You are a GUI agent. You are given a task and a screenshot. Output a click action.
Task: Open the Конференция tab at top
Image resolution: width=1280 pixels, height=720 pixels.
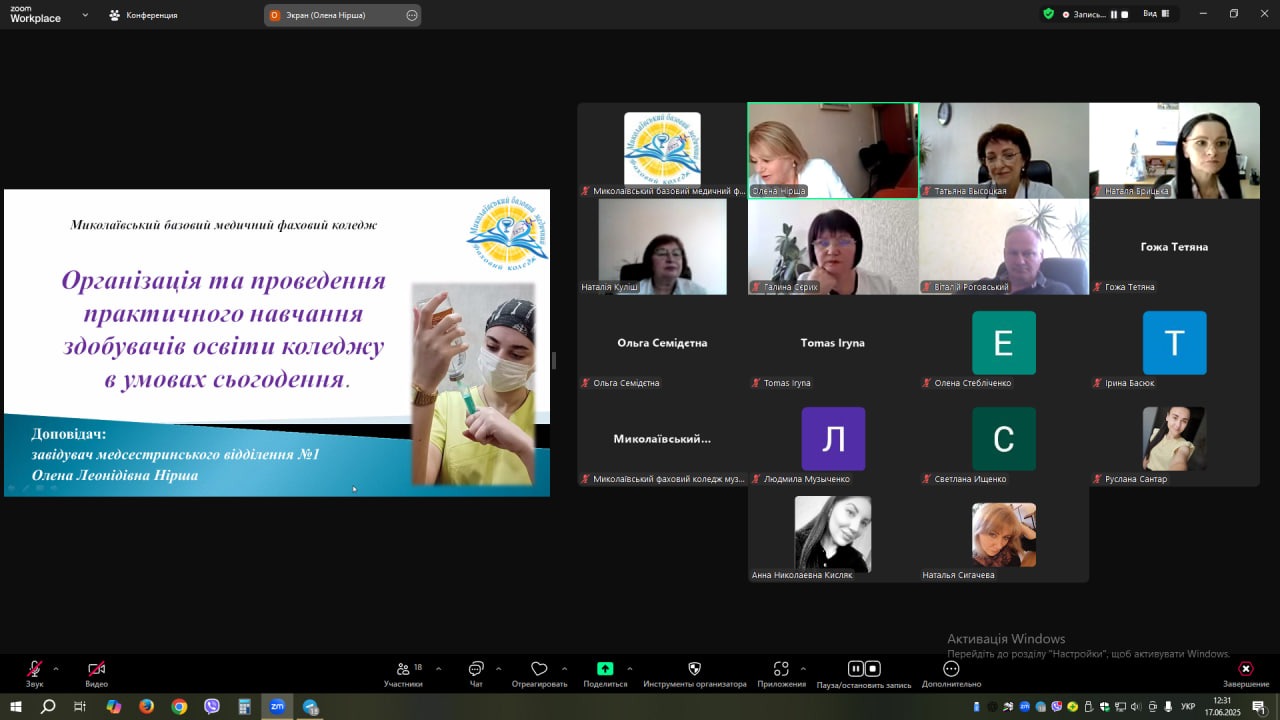point(143,15)
